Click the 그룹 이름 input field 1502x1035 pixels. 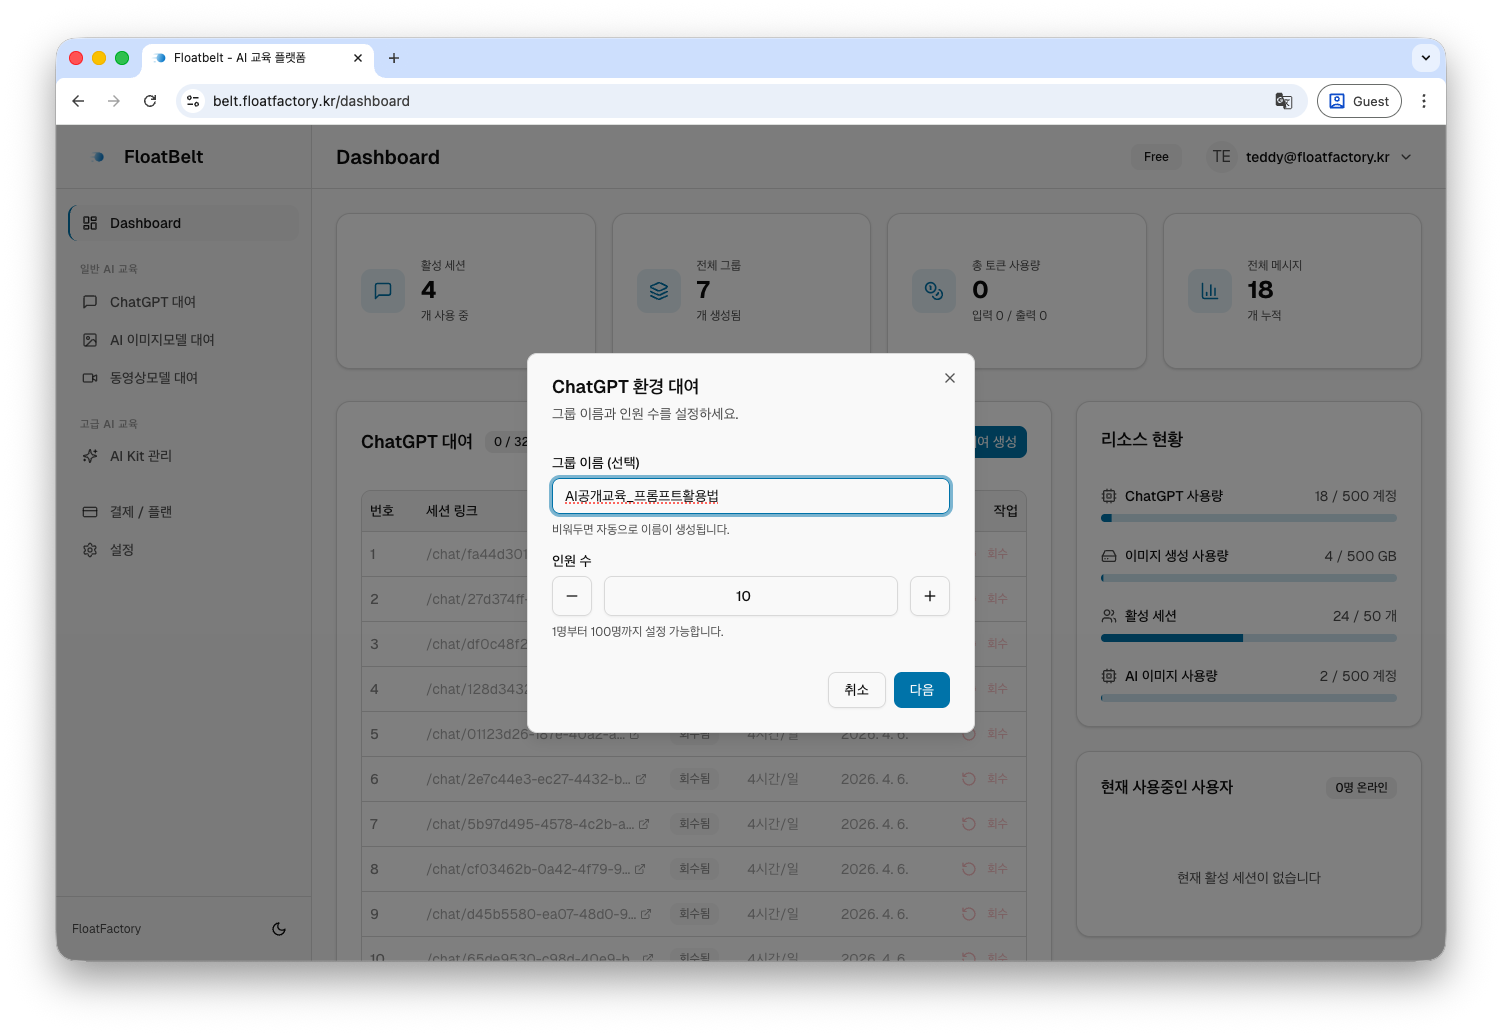click(750, 496)
